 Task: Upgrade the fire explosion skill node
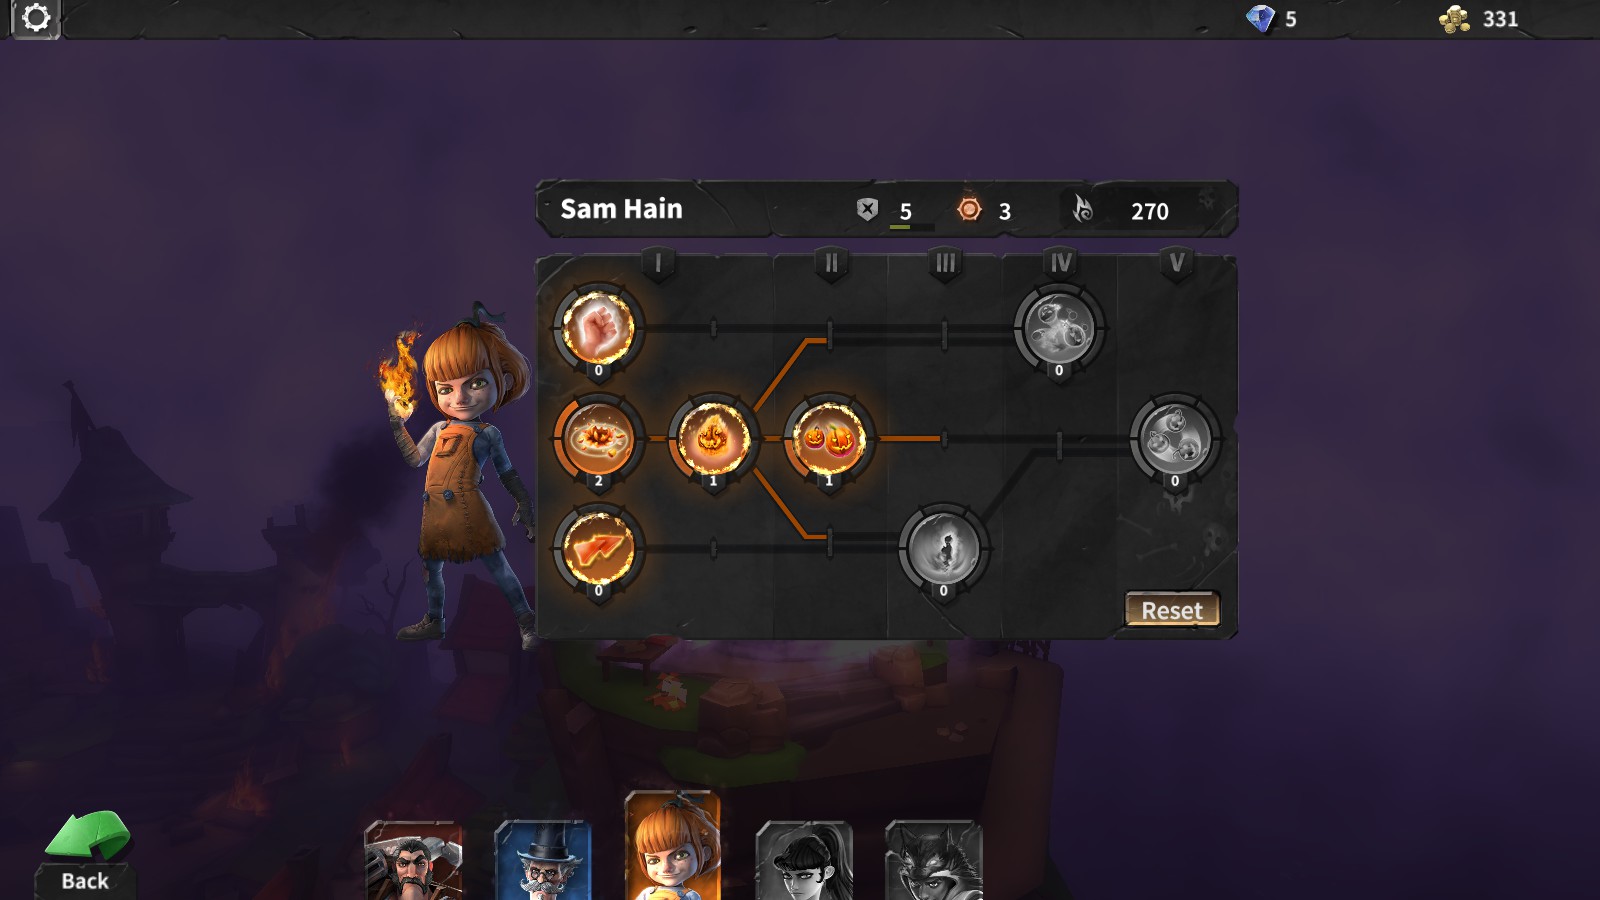point(598,439)
